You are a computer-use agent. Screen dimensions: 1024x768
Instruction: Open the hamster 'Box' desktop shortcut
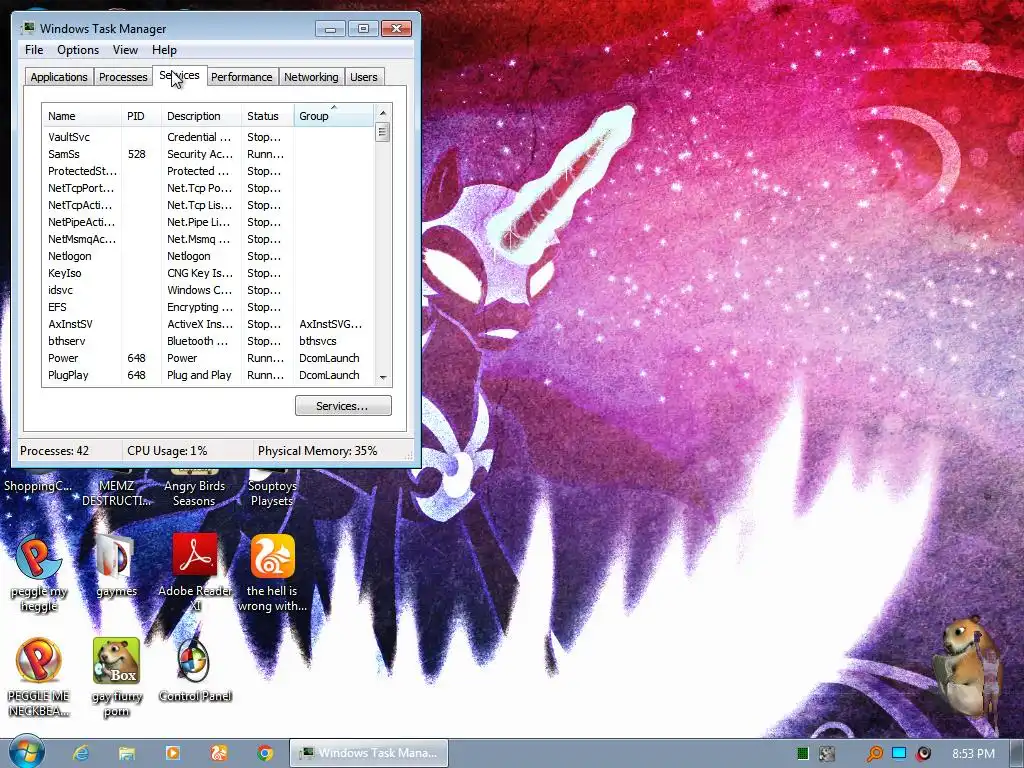pyautogui.click(x=116, y=677)
